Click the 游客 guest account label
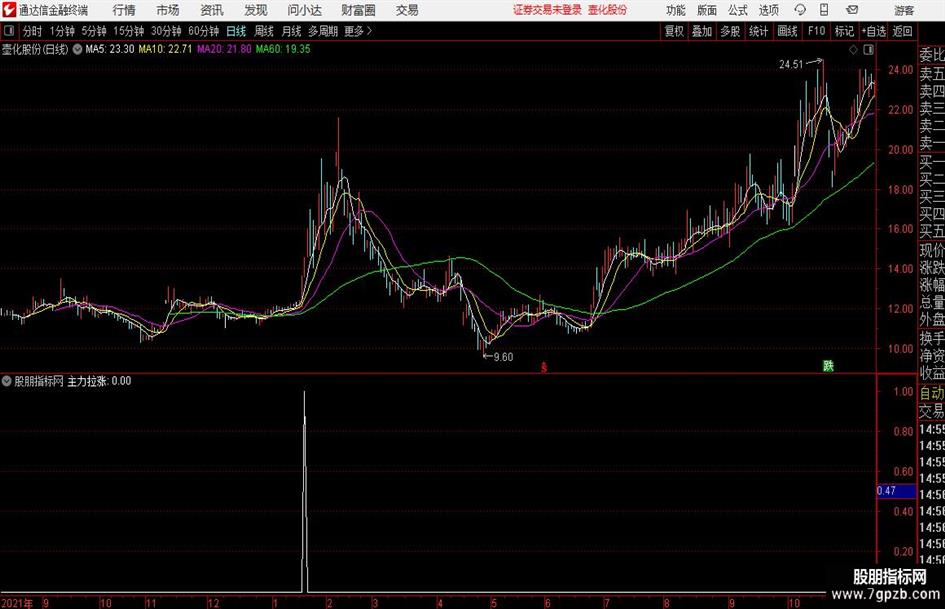The height and width of the screenshot is (609, 945). (903, 10)
